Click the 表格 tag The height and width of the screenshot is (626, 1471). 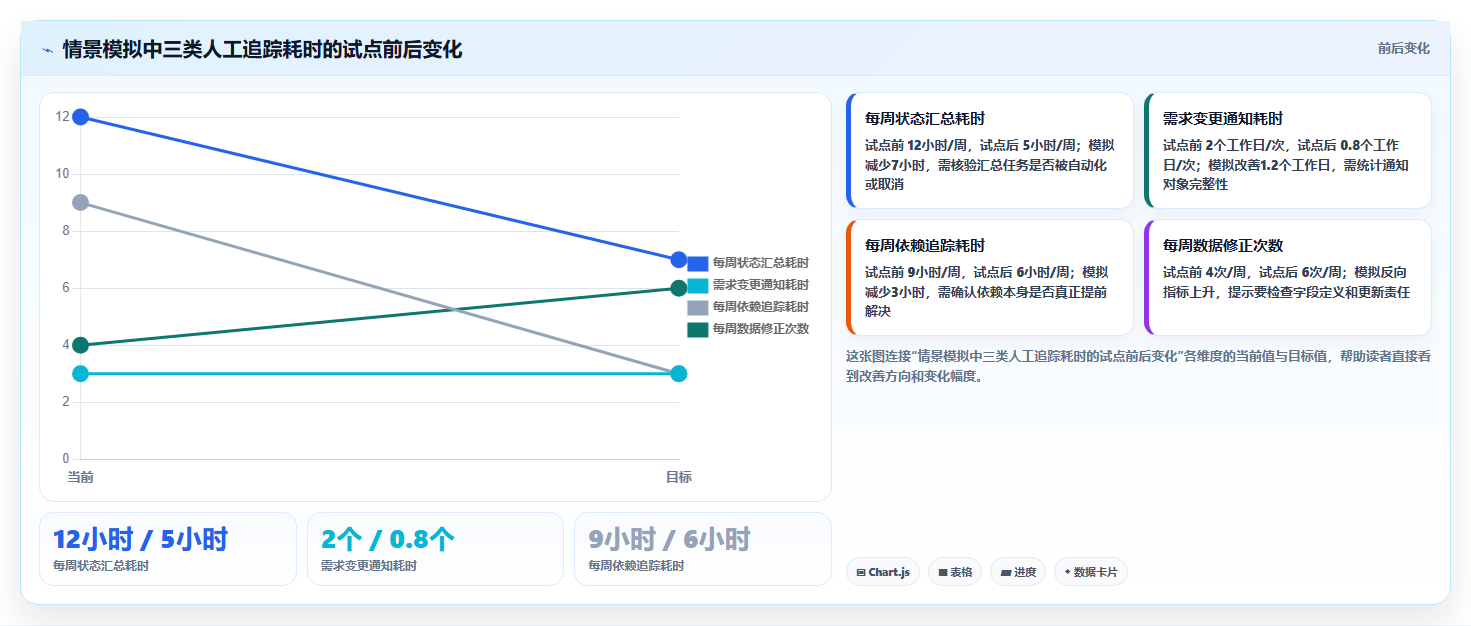(x=955, y=572)
